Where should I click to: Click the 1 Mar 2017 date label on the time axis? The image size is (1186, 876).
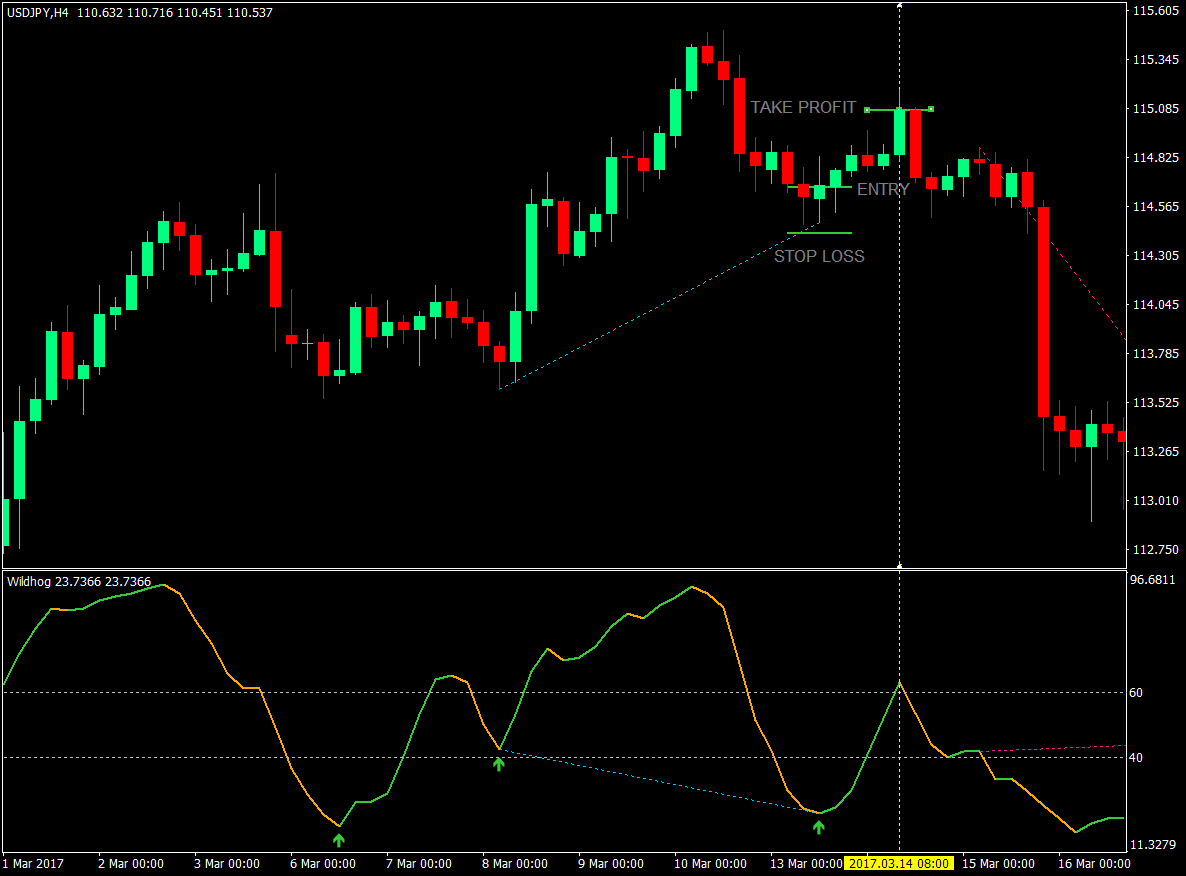[33, 862]
